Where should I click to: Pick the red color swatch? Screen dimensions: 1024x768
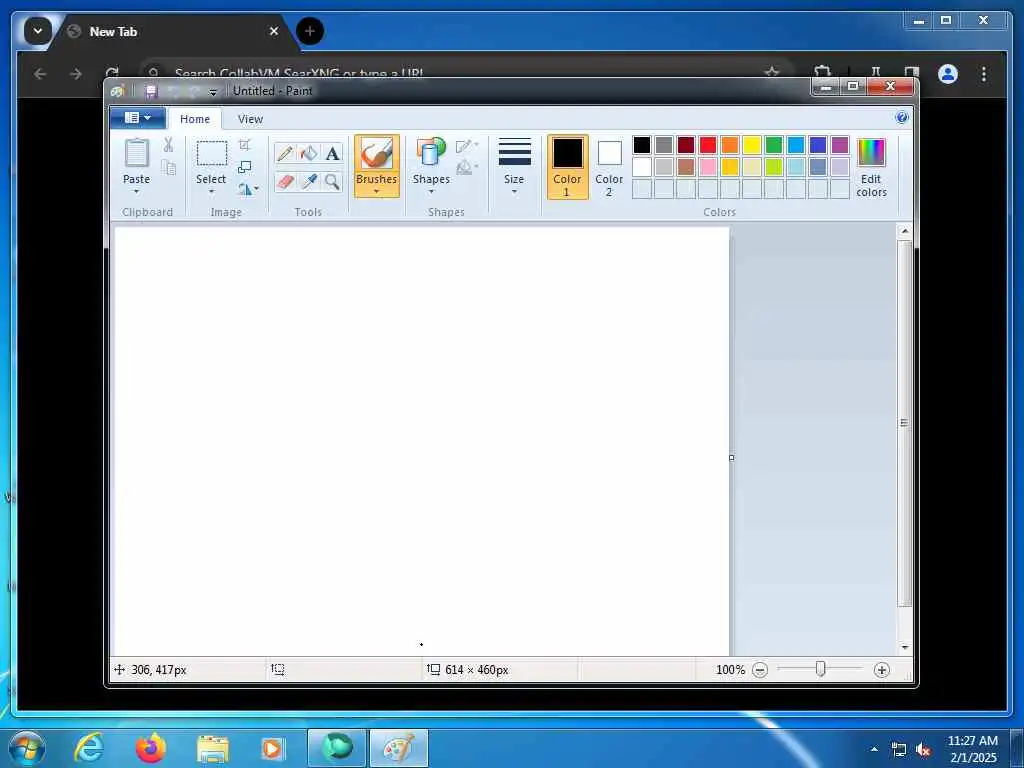[x=708, y=145]
